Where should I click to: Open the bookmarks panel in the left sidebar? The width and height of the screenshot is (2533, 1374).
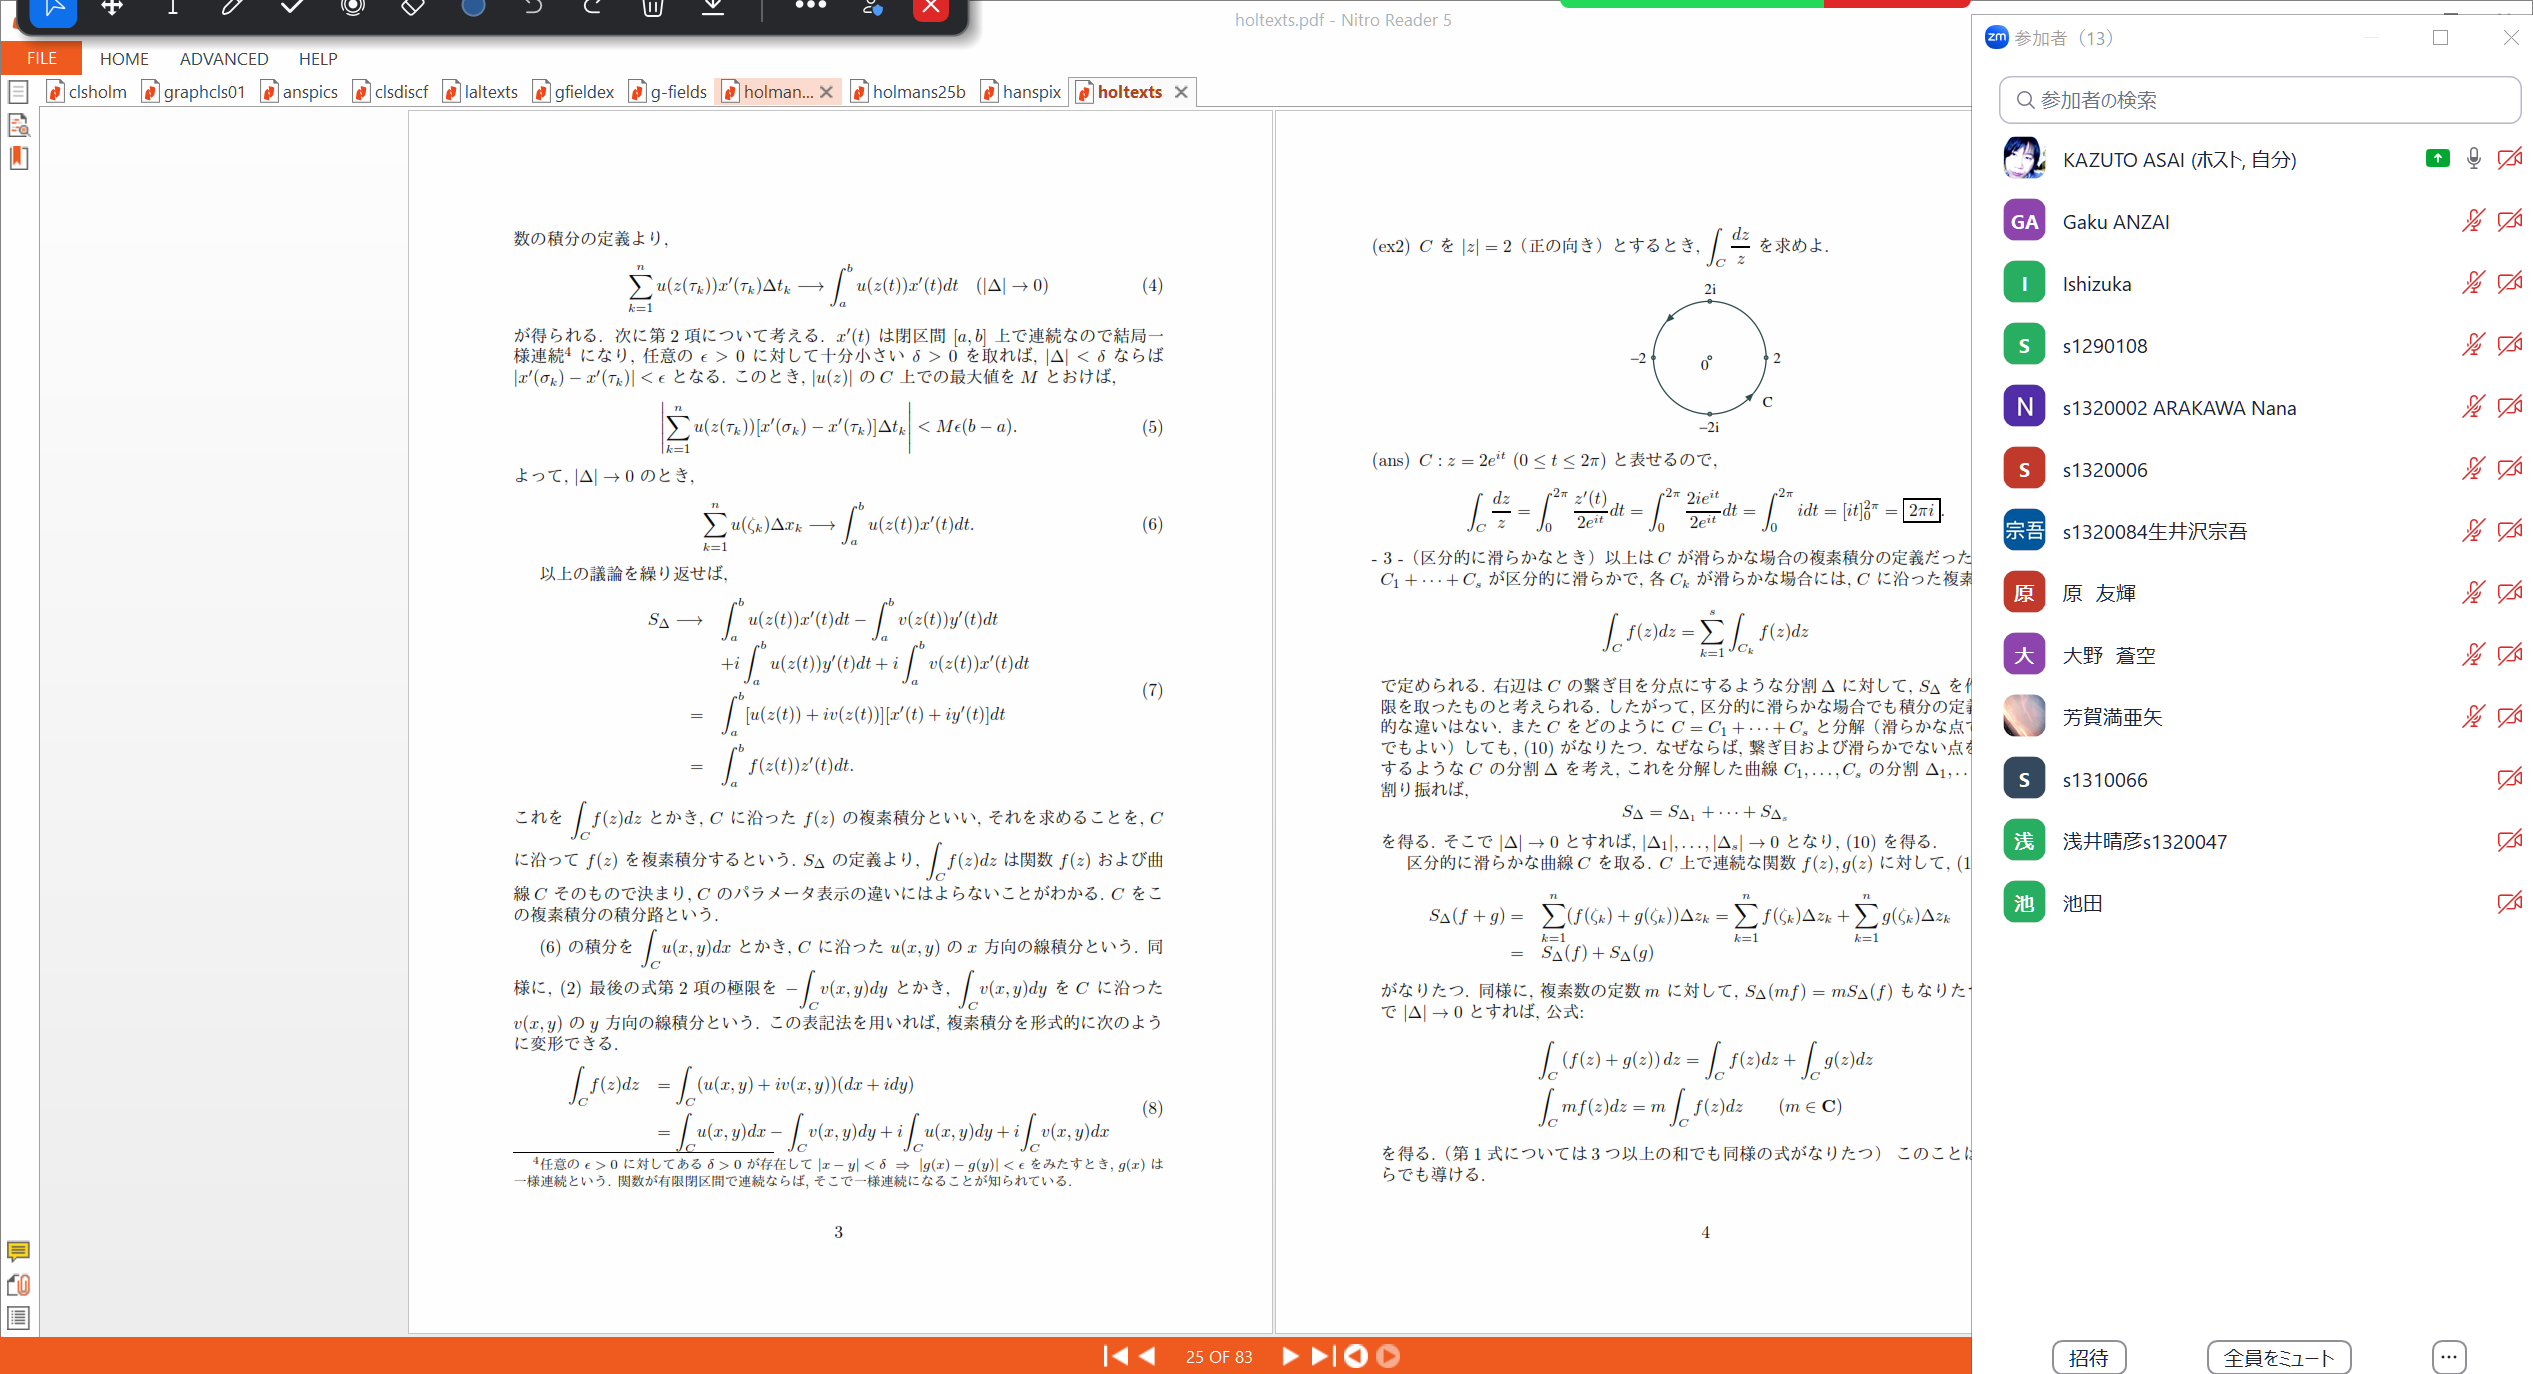18,158
